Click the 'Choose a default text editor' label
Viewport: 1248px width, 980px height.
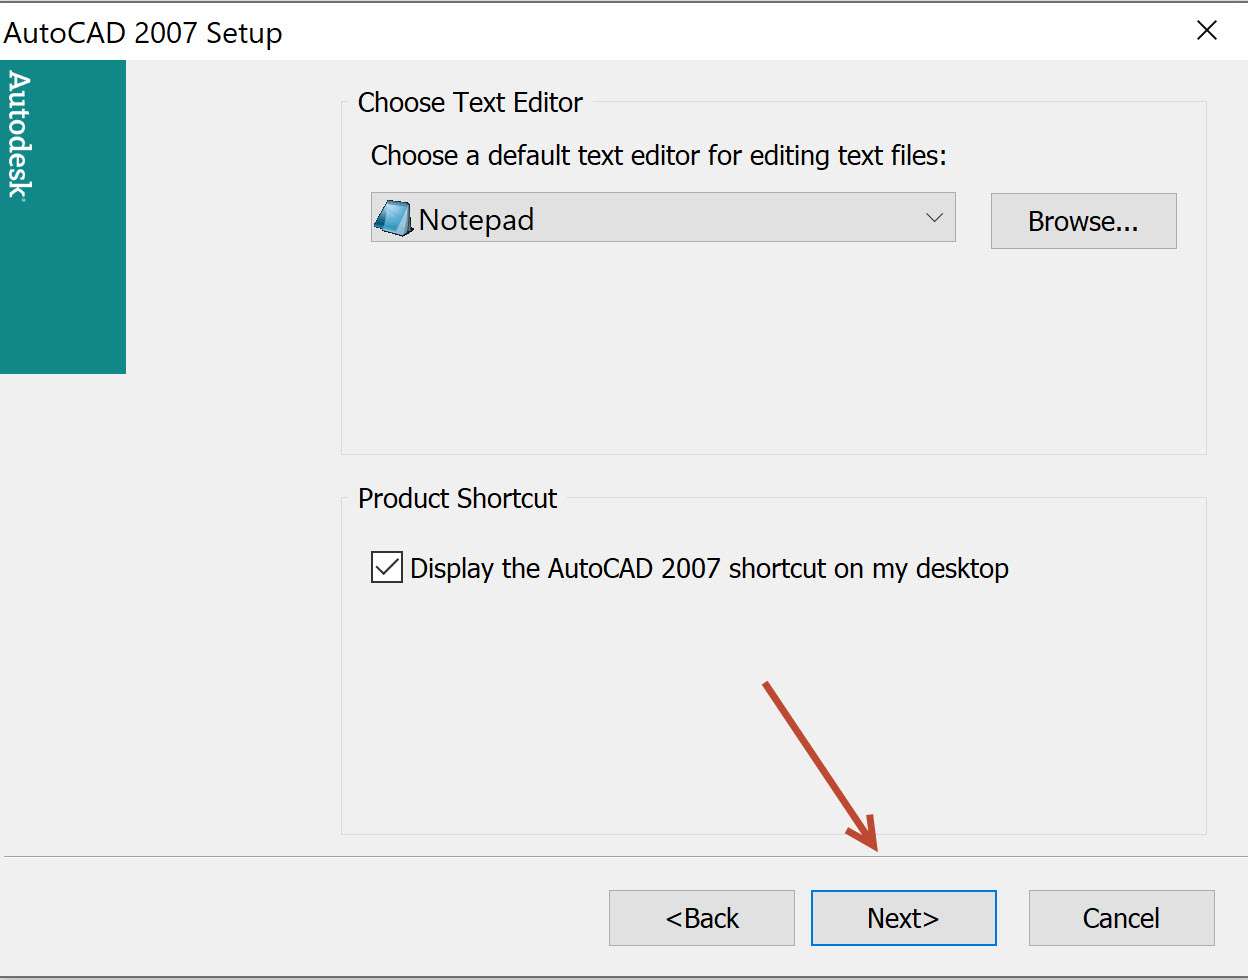point(658,156)
